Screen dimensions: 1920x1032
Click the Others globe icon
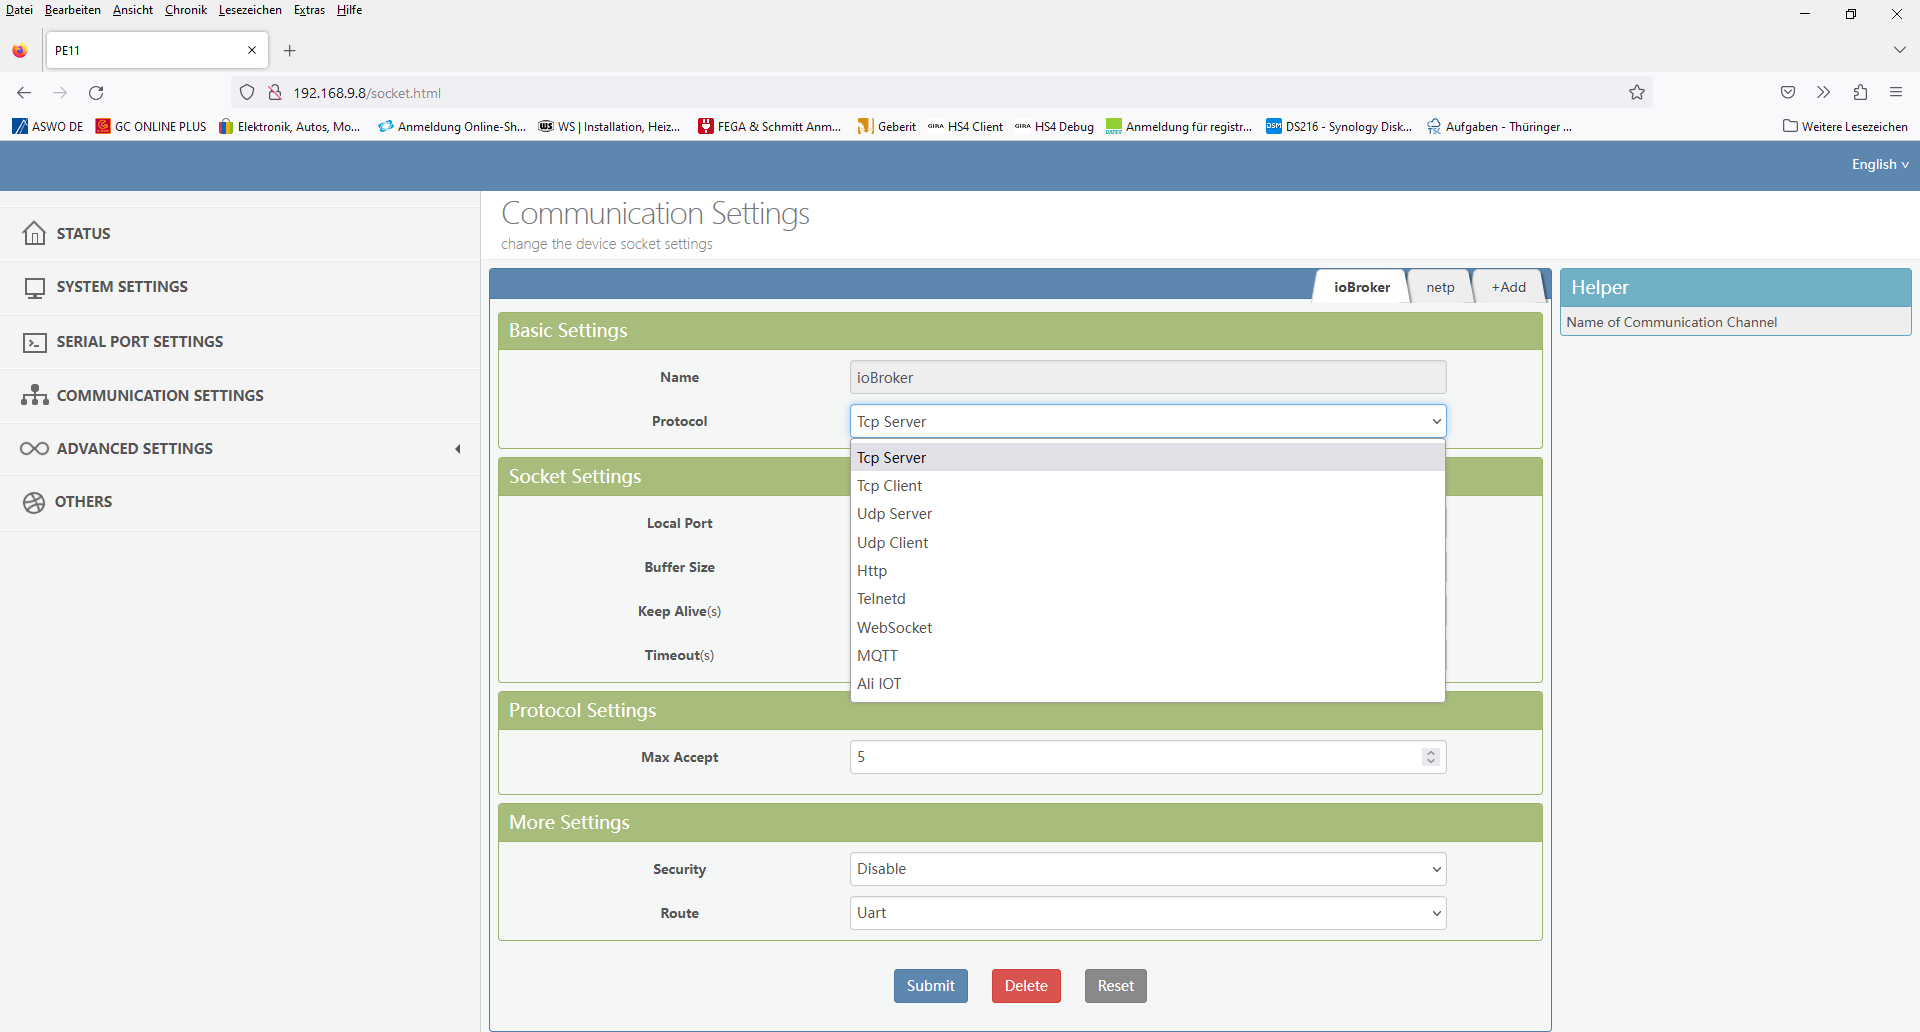pos(34,502)
